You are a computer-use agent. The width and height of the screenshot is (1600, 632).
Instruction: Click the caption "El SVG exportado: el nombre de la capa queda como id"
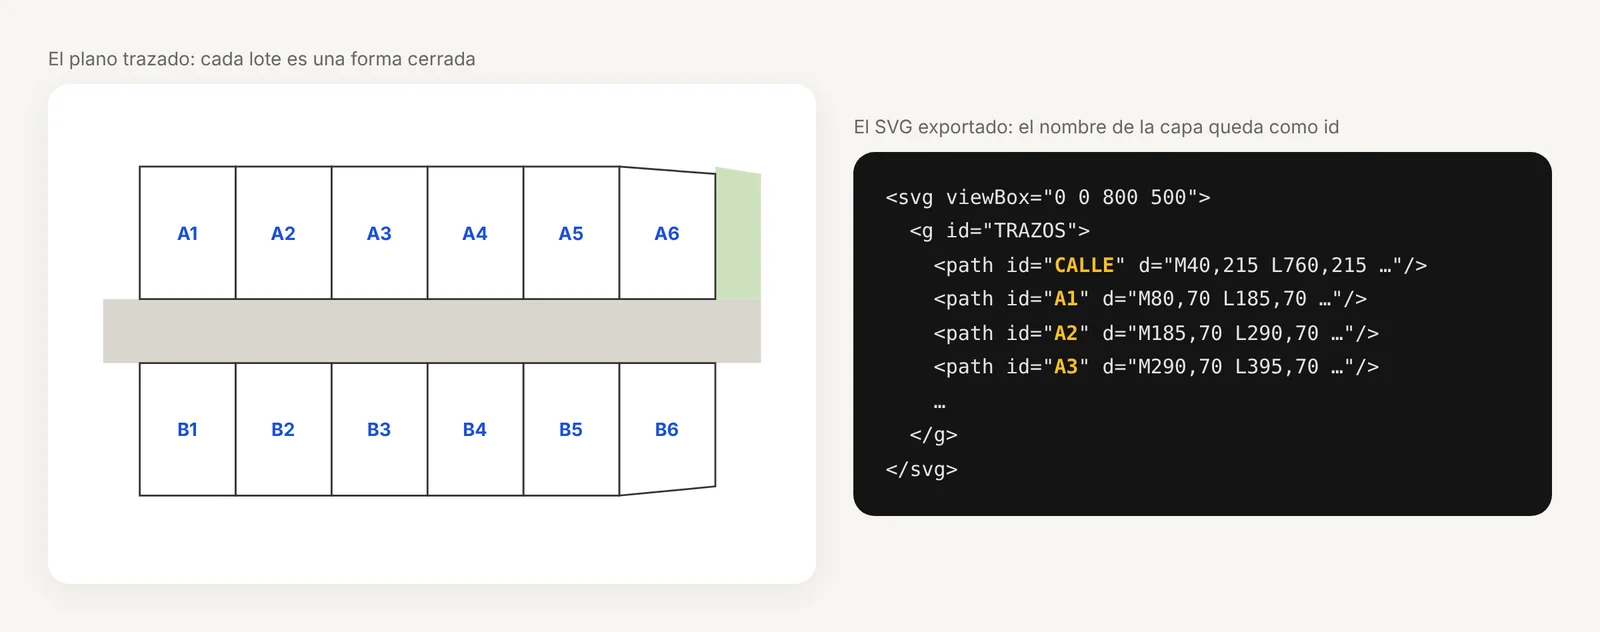[1096, 127]
